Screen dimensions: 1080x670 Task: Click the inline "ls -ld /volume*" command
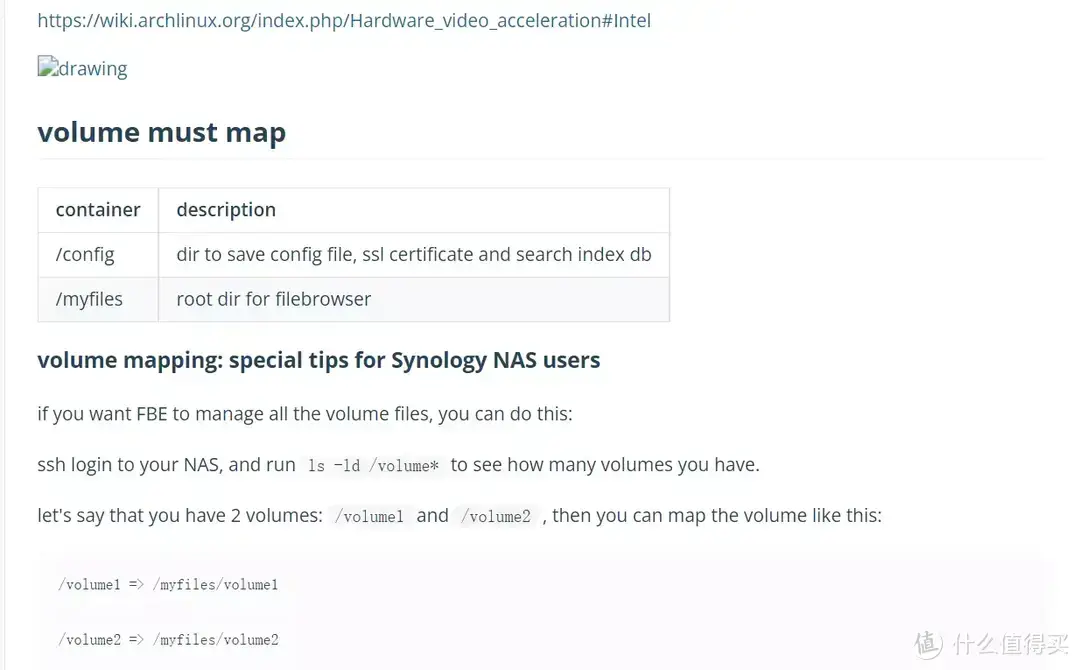click(373, 465)
